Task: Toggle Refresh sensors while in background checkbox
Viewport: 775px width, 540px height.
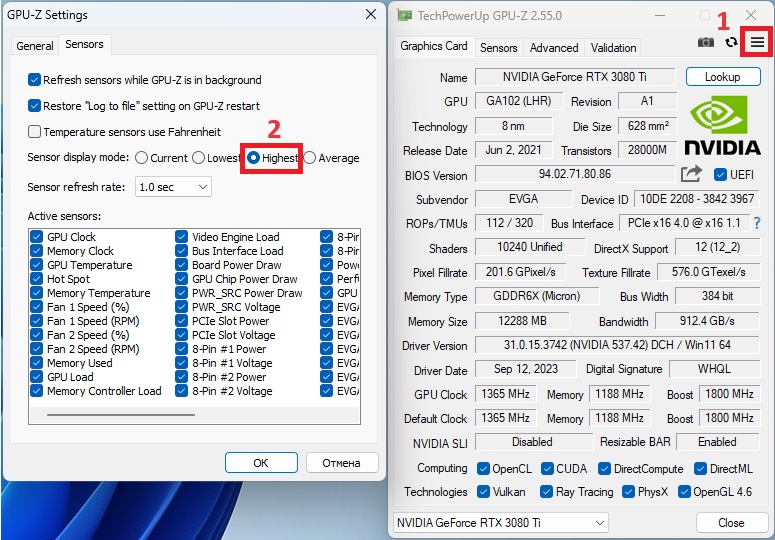Action: click(34, 80)
